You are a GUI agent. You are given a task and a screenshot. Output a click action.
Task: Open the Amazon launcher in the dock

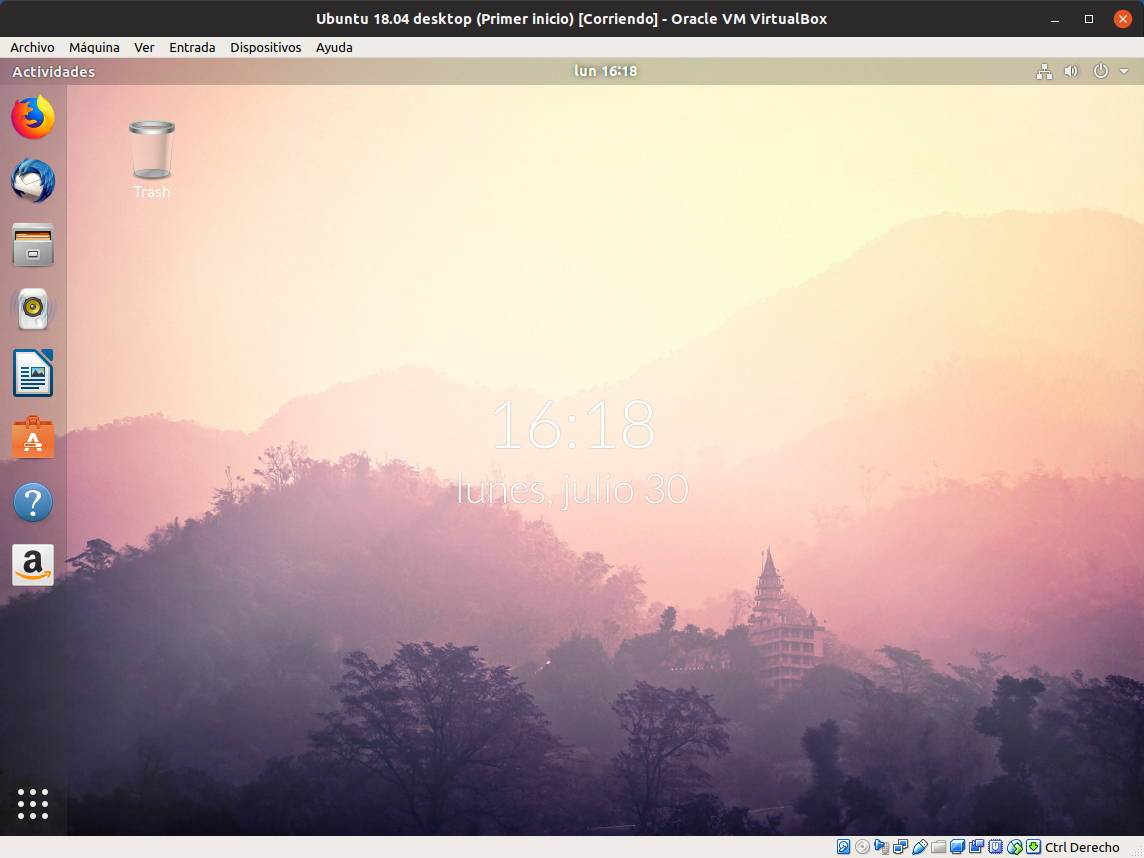[x=33, y=565]
